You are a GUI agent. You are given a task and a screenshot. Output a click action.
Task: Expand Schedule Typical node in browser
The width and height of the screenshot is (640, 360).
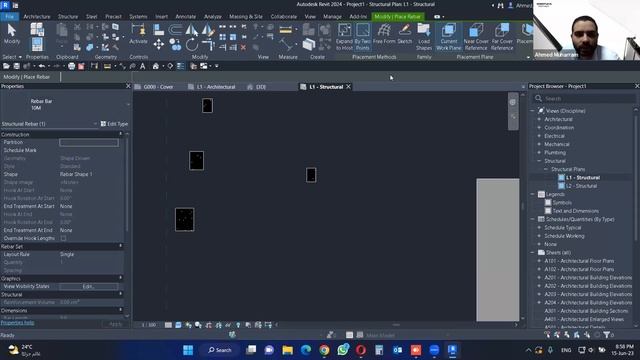click(539, 228)
